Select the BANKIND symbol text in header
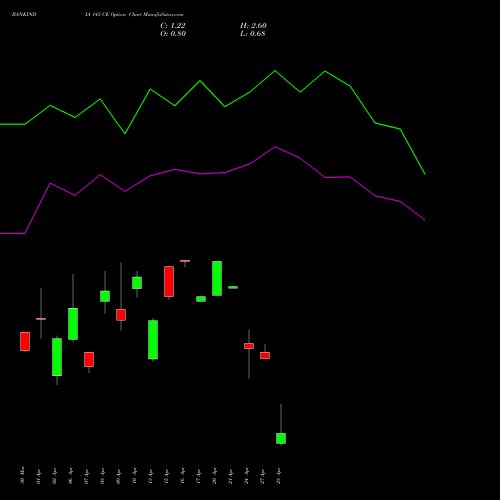The height and width of the screenshot is (500, 500). (24, 15)
